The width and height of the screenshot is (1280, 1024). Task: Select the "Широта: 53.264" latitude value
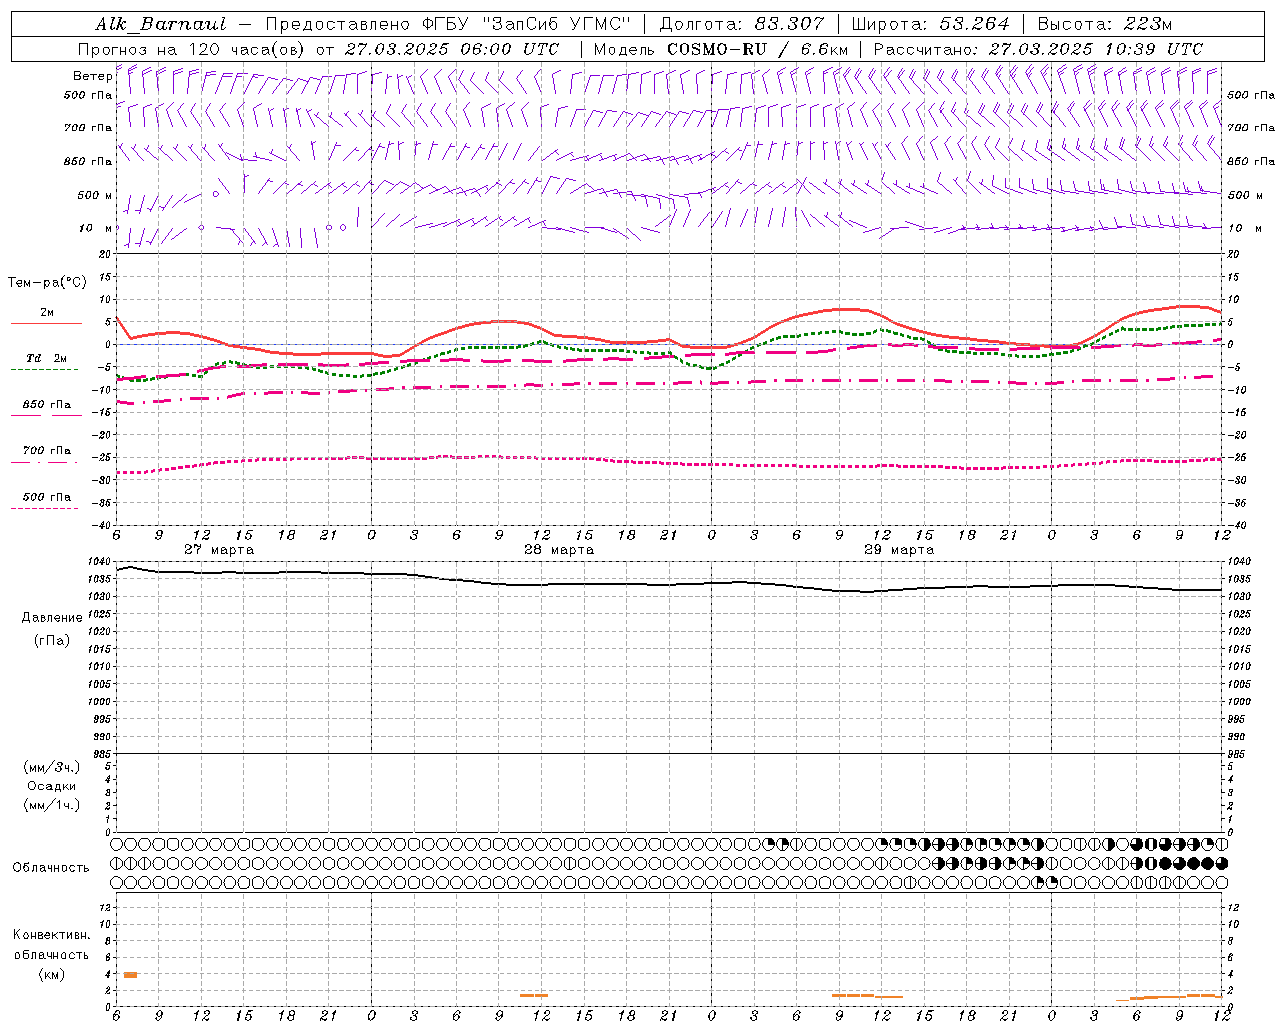(x=930, y=24)
